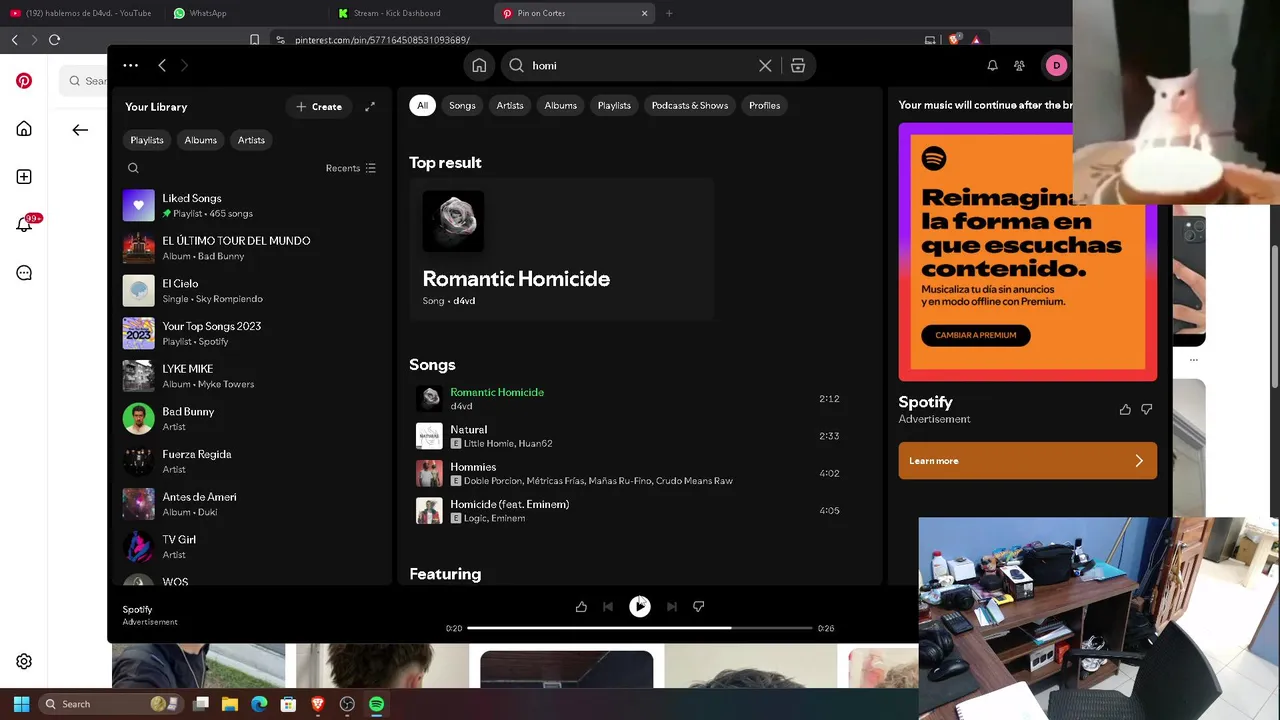Filter search results by Profiles
Viewport: 1280px width, 720px height.
764,105
